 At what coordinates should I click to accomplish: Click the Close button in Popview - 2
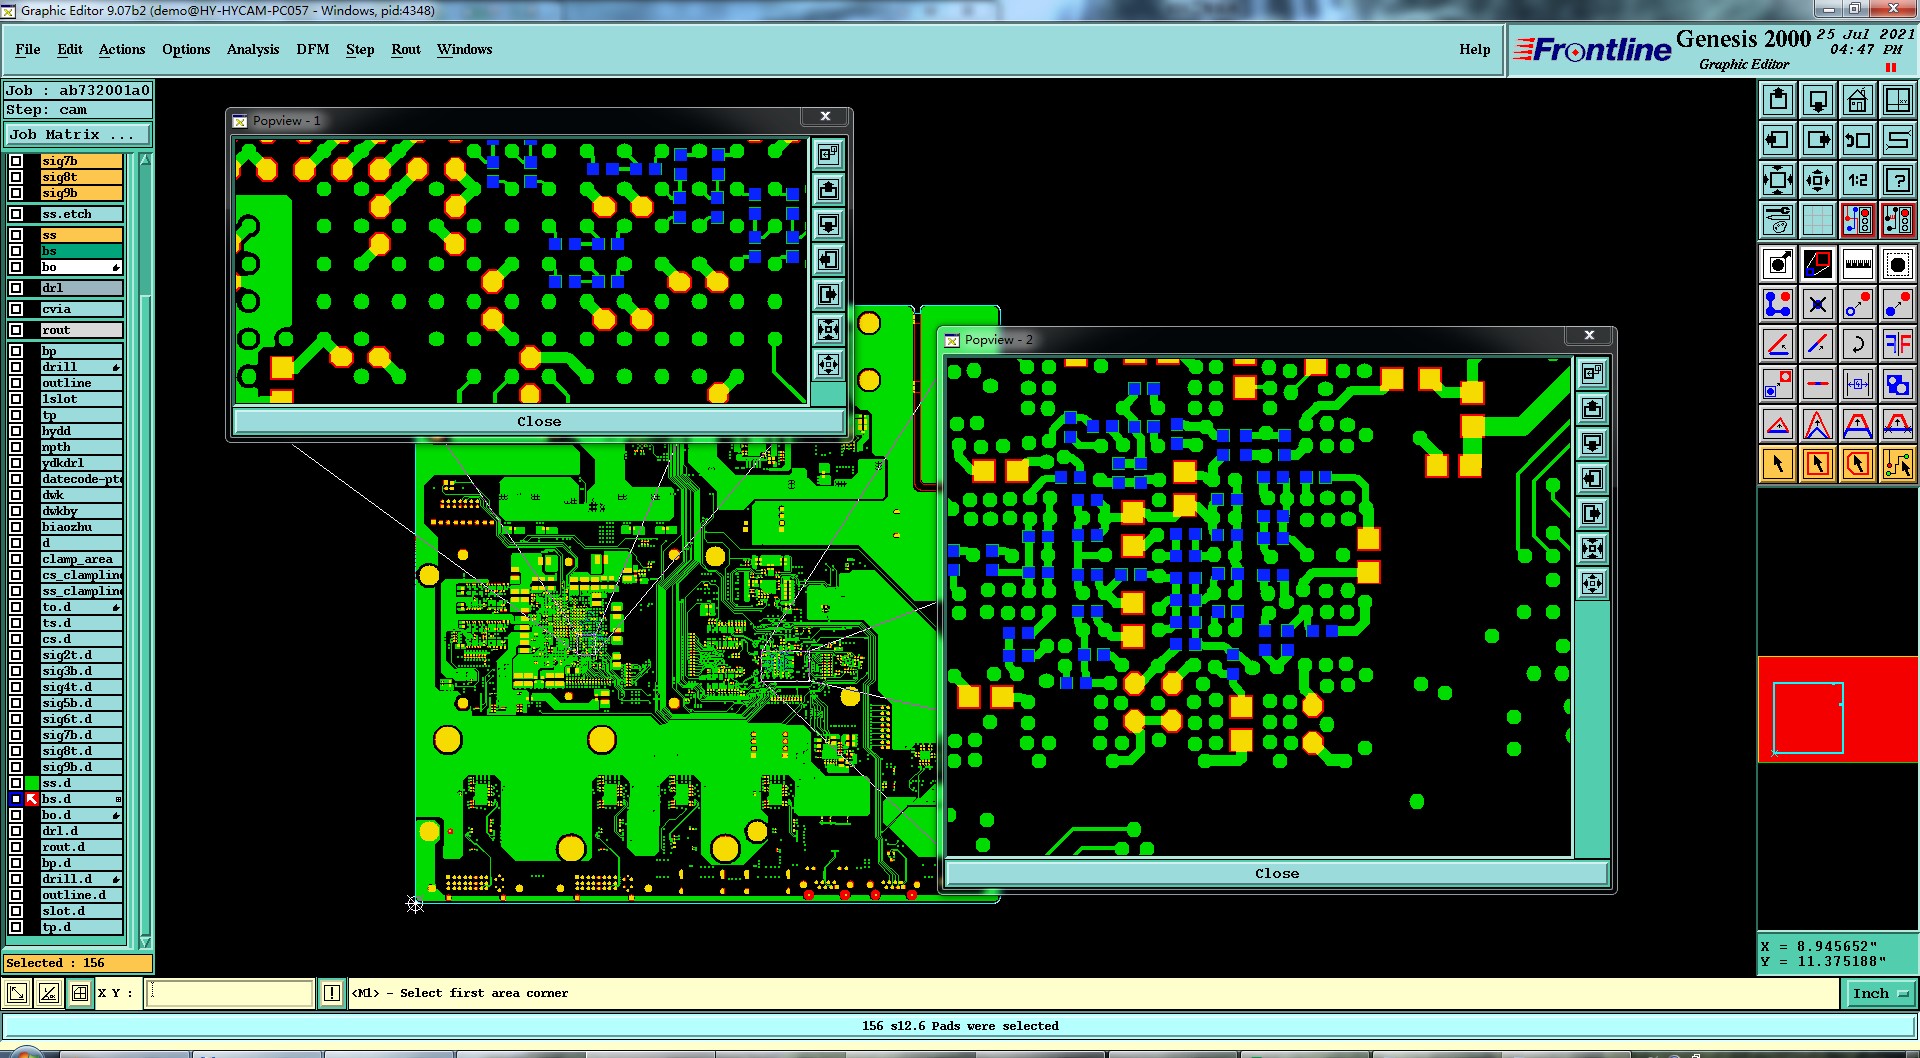1277,873
